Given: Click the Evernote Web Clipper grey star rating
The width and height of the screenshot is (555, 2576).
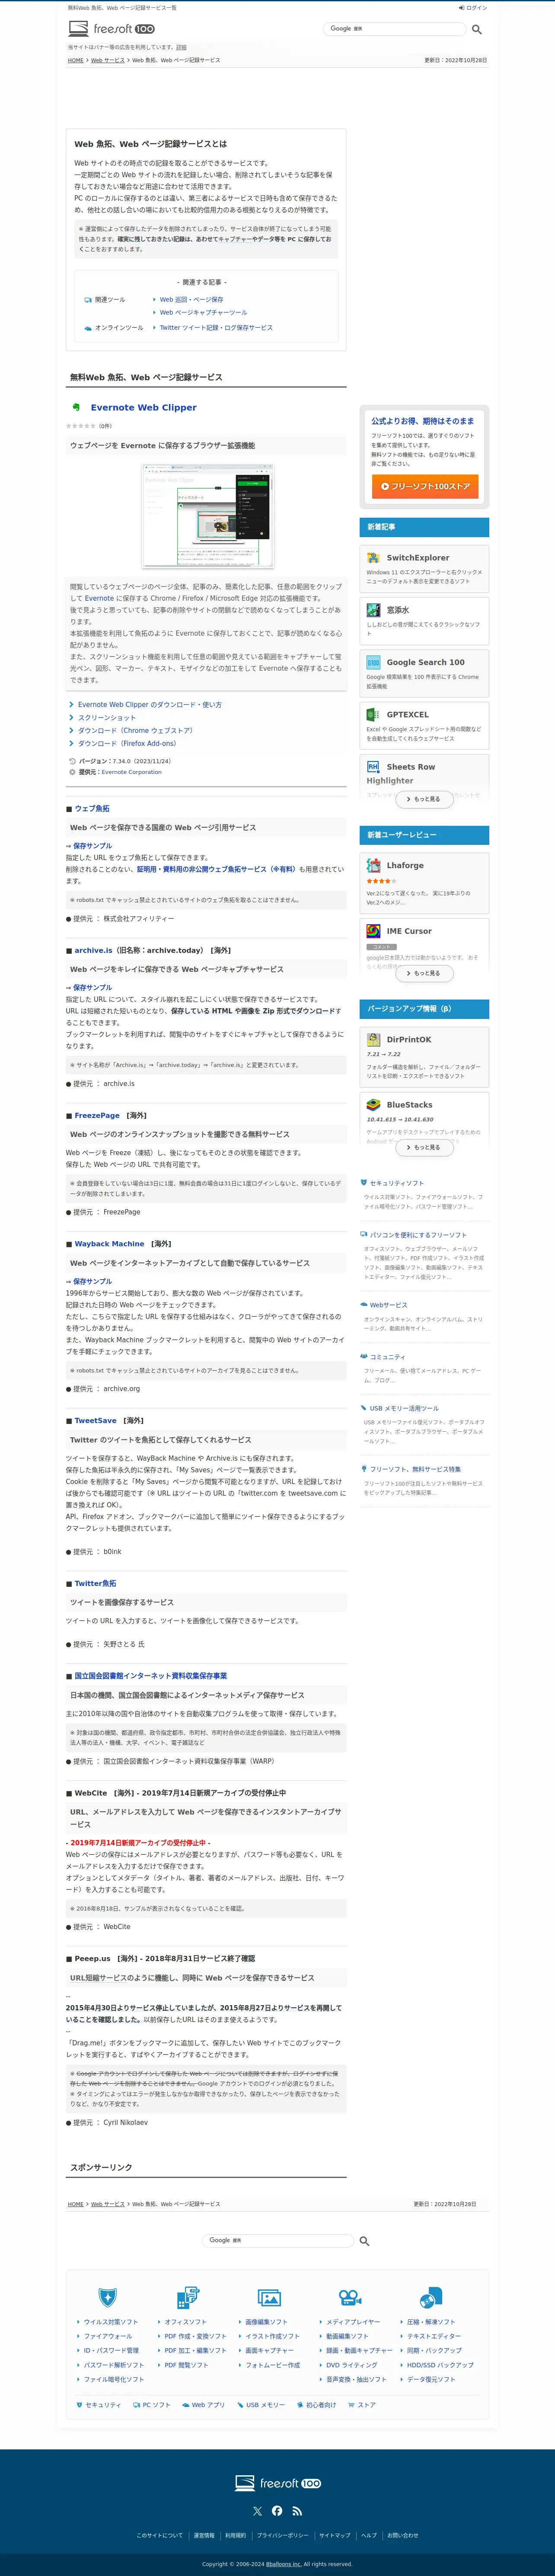Looking at the screenshot, I should [x=81, y=426].
